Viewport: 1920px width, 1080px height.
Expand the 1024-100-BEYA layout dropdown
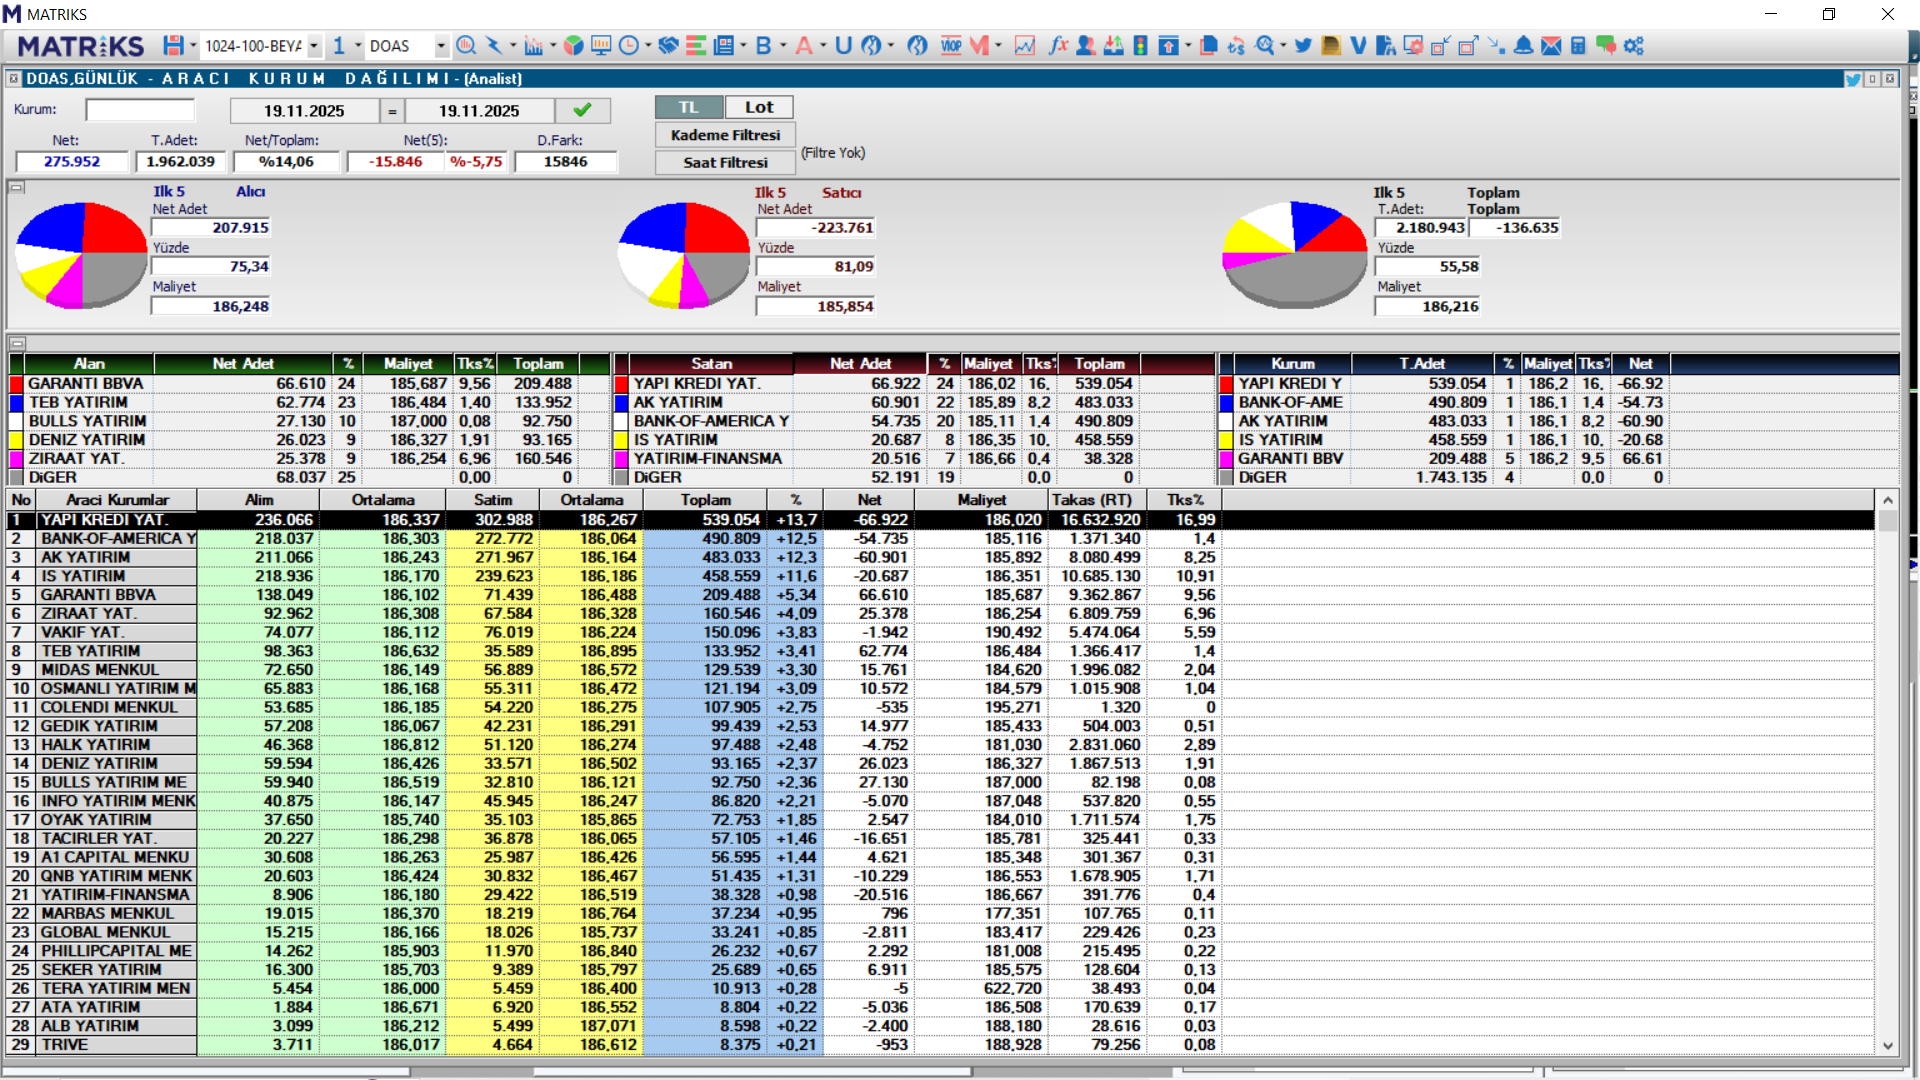point(314,46)
